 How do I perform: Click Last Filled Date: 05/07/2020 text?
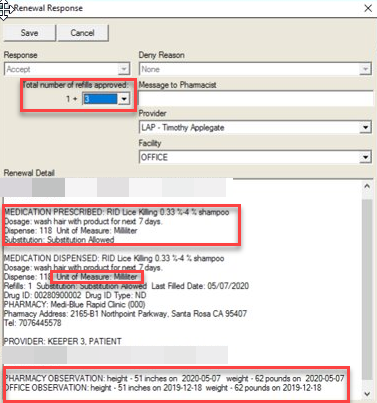[x=200, y=286]
